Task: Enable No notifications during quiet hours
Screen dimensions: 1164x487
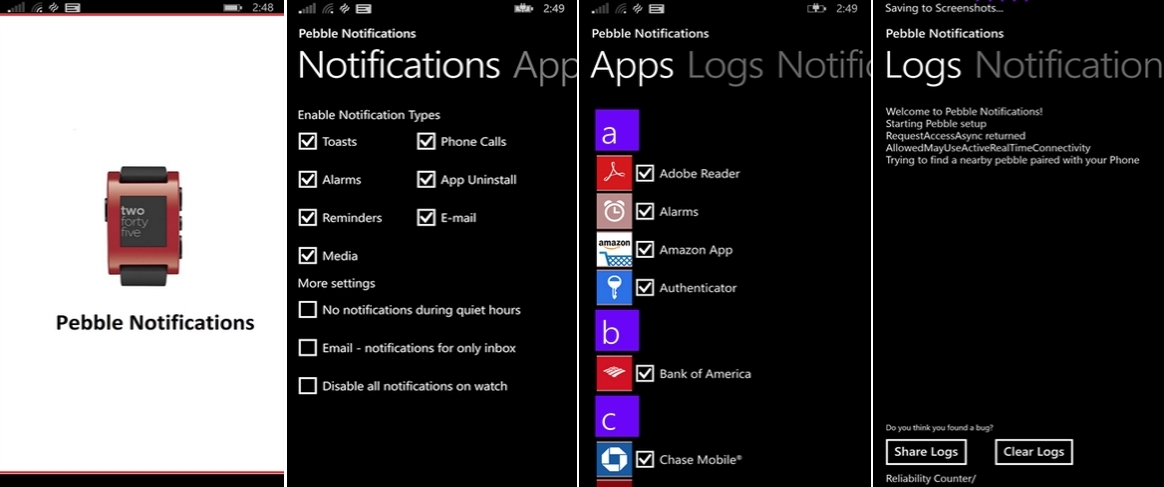Action: click(x=308, y=310)
